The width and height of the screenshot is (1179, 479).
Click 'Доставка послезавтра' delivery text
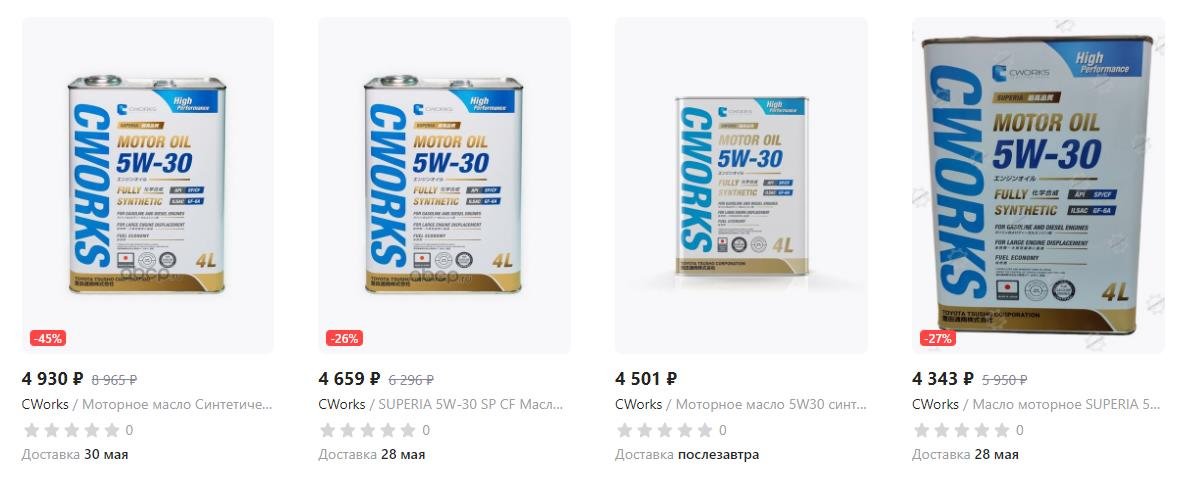click(x=687, y=455)
